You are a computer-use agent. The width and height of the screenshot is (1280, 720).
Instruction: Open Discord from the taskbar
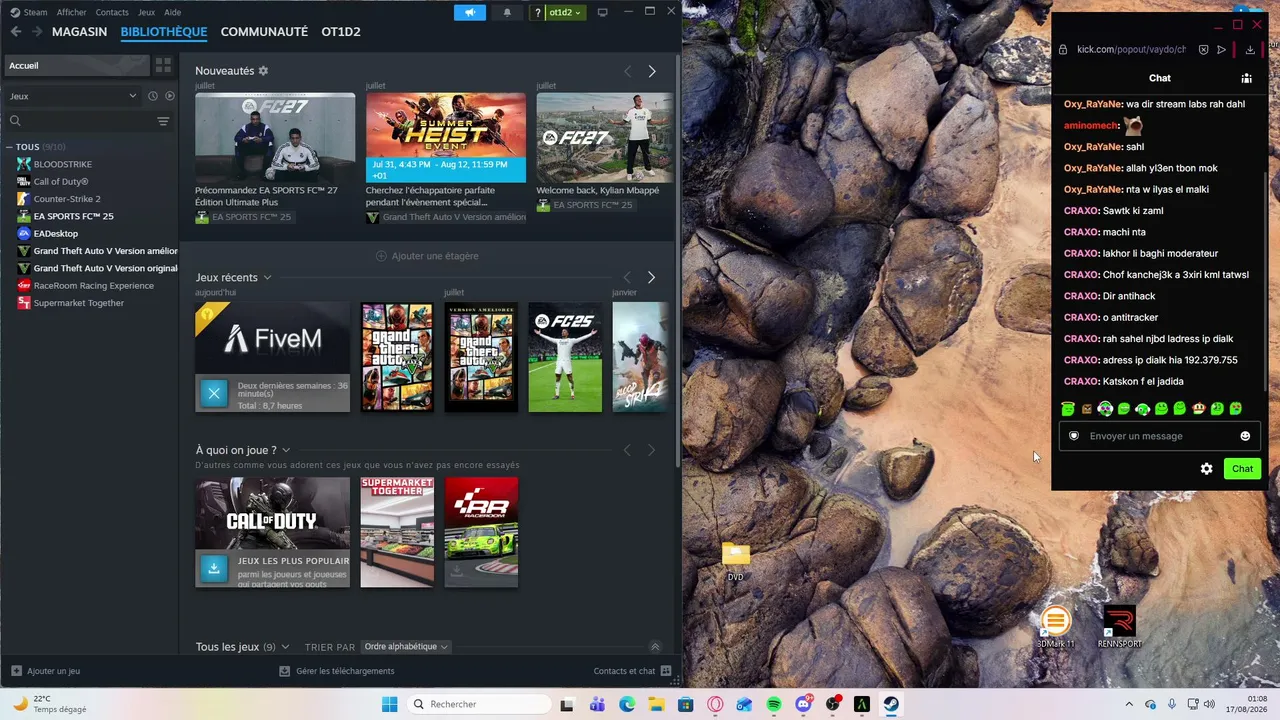[803, 704]
